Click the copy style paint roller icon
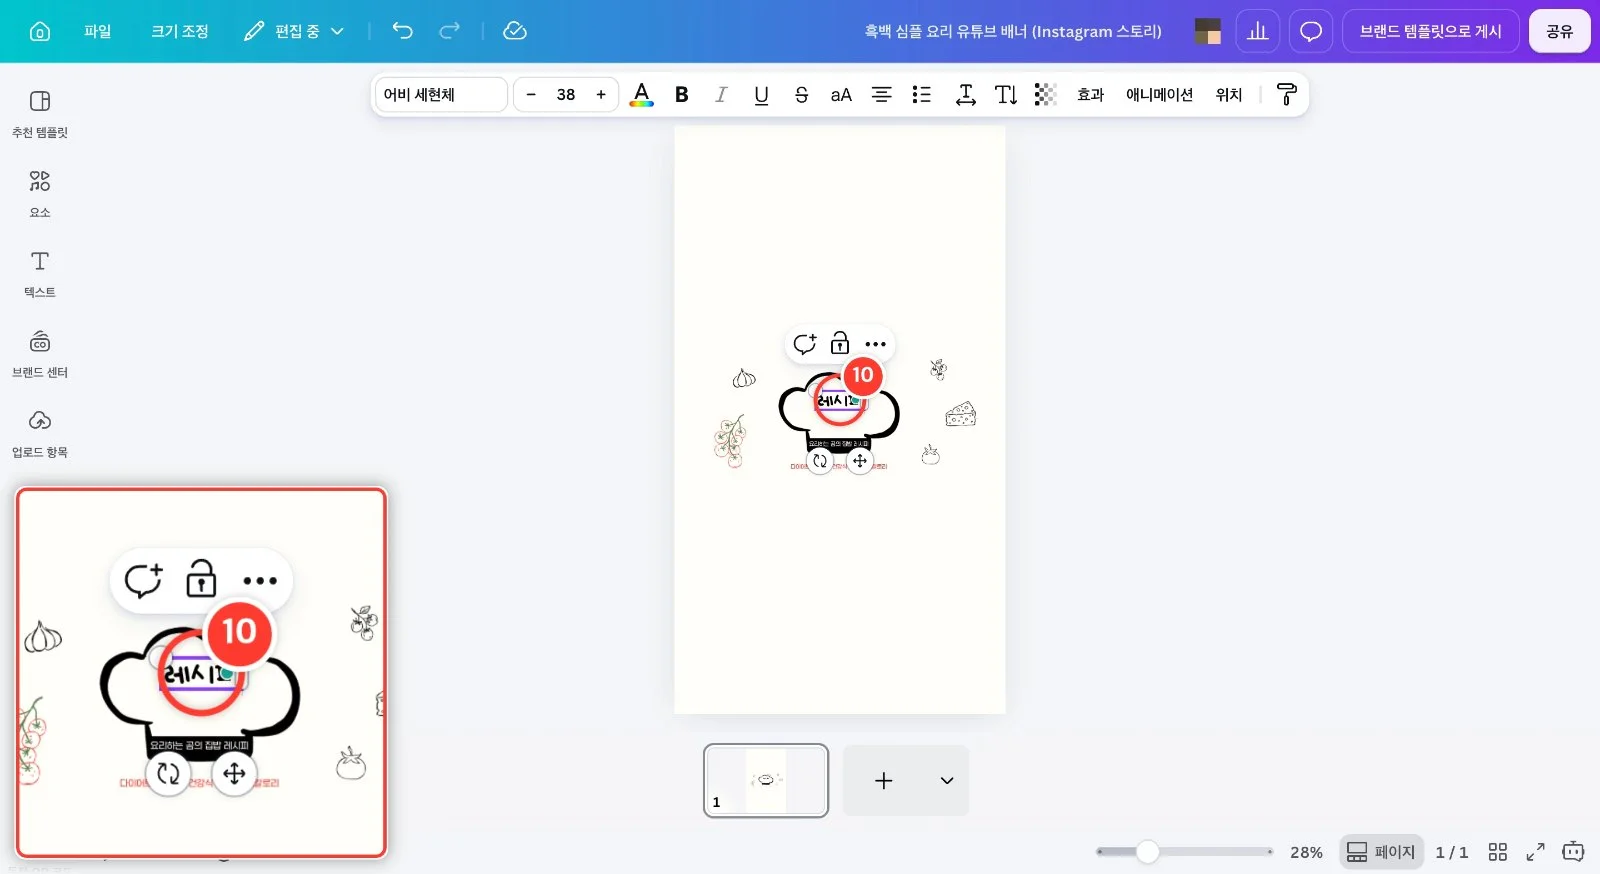 [1287, 94]
